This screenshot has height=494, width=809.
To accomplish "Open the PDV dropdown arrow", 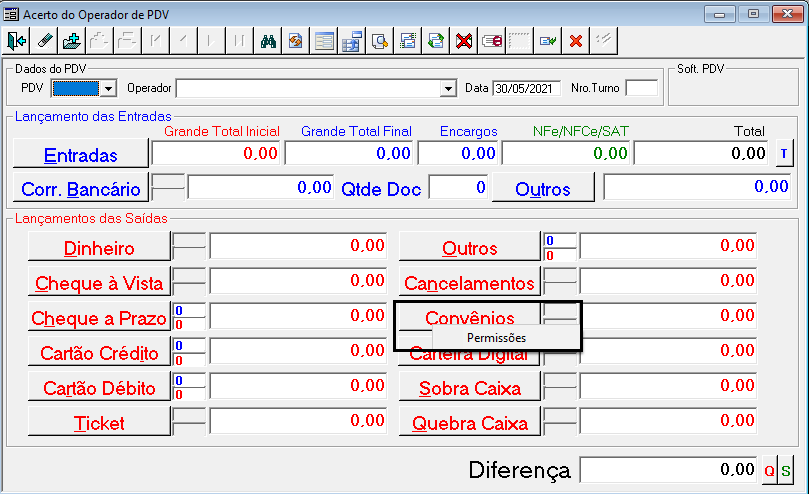I will coord(108,89).
